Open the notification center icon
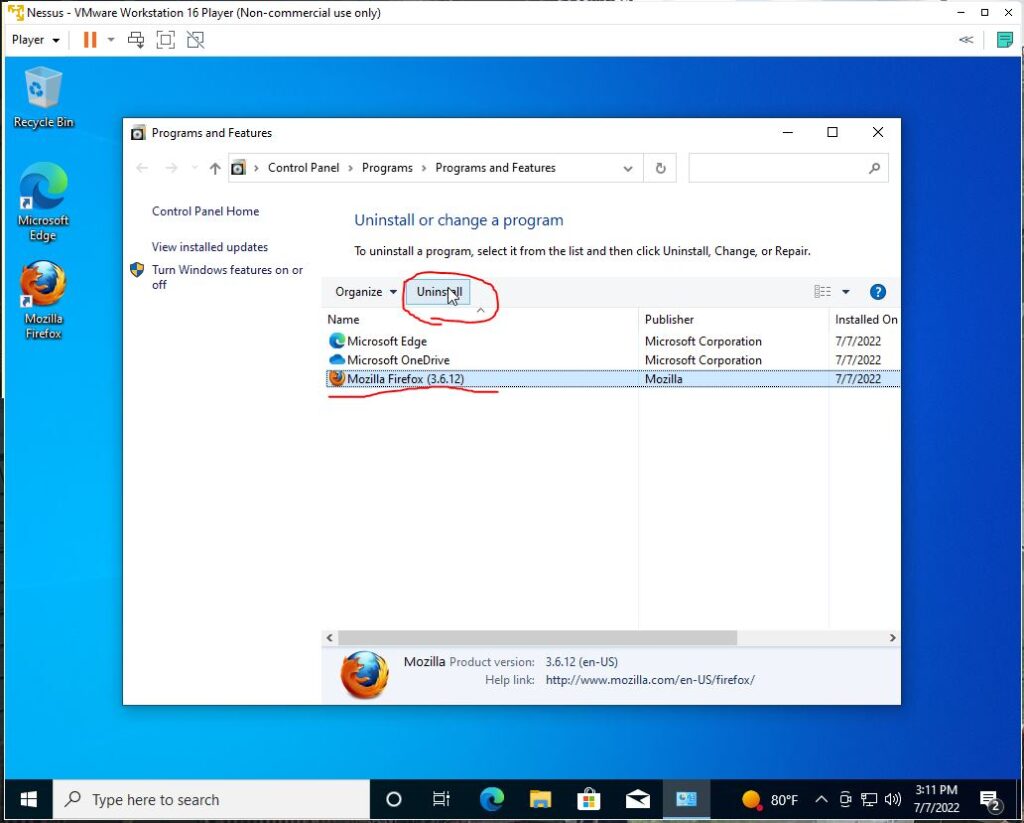Screen dimensions: 1024x823 pos(991,799)
